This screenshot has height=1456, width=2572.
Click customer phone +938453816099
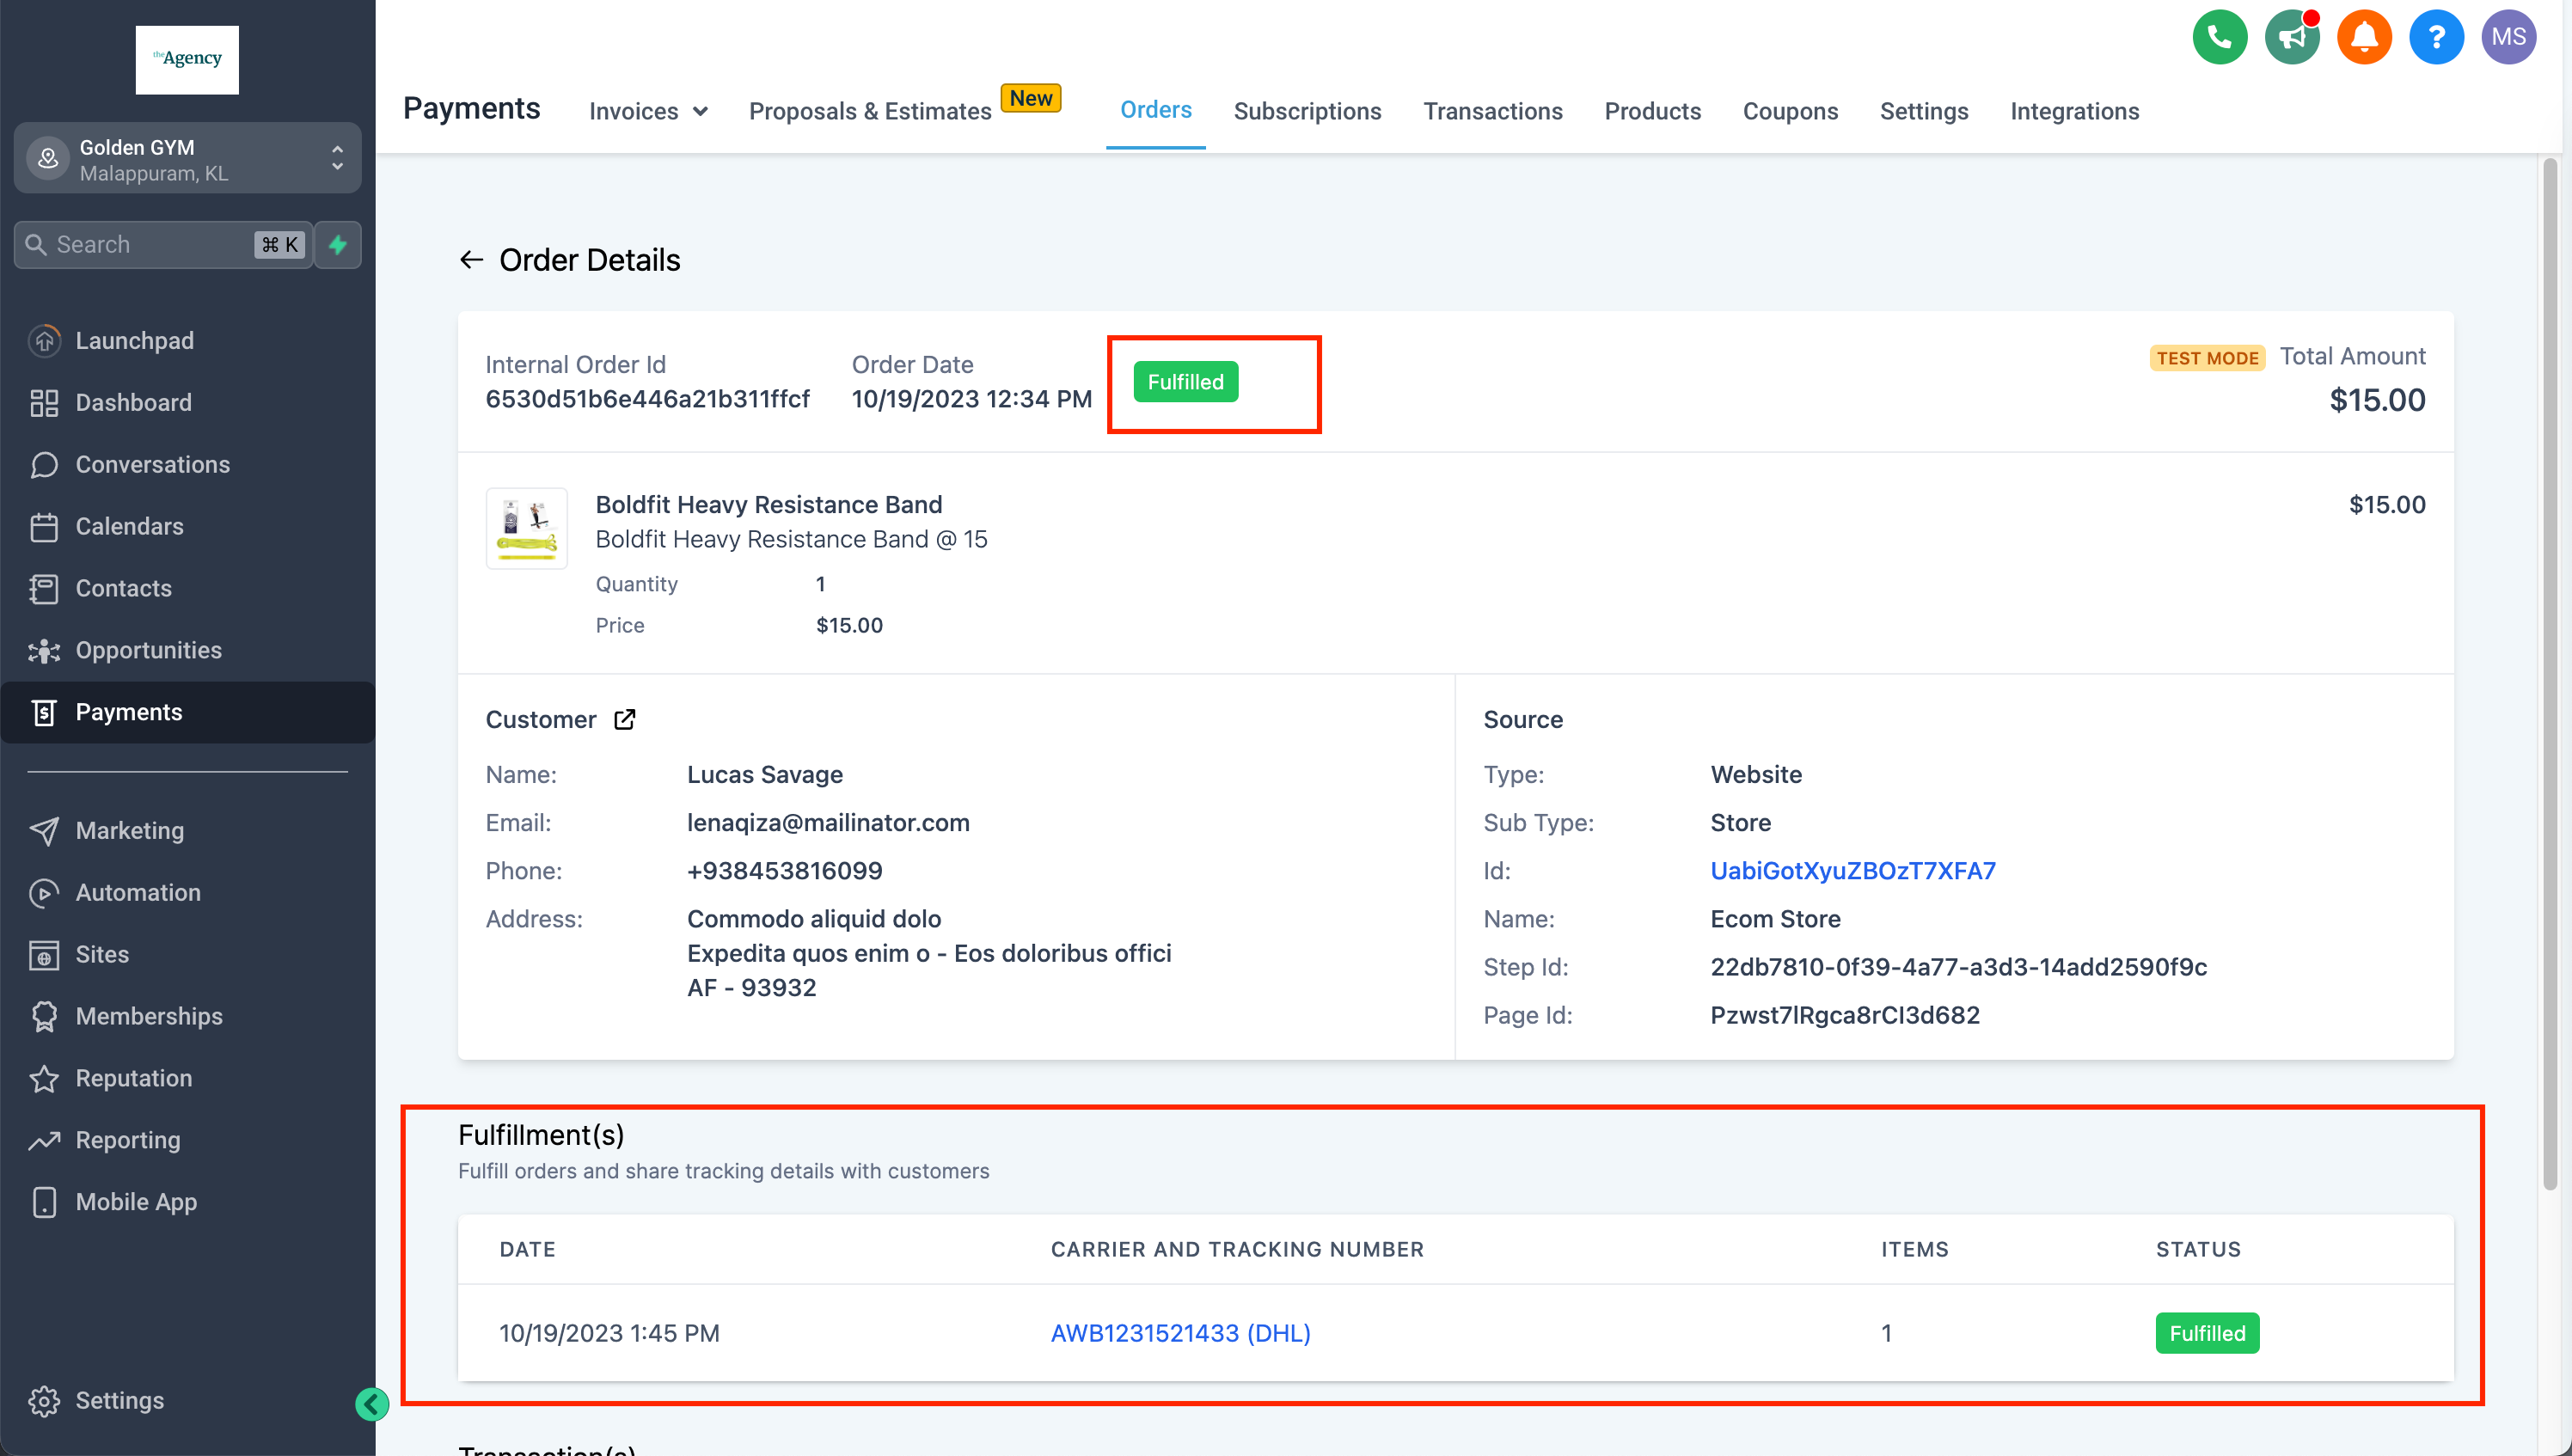[785, 871]
